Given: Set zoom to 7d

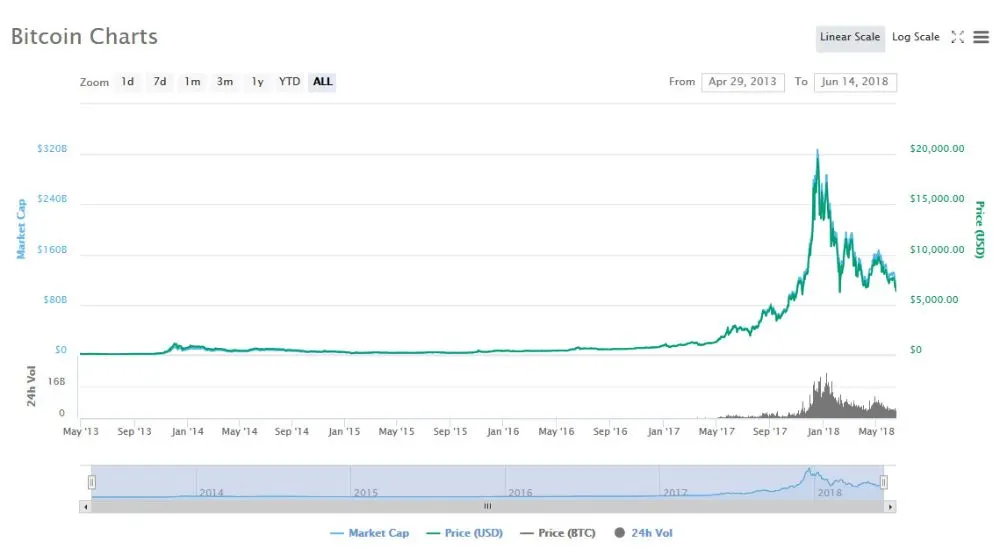Looking at the screenshot, I should click(x=160, y=82).
